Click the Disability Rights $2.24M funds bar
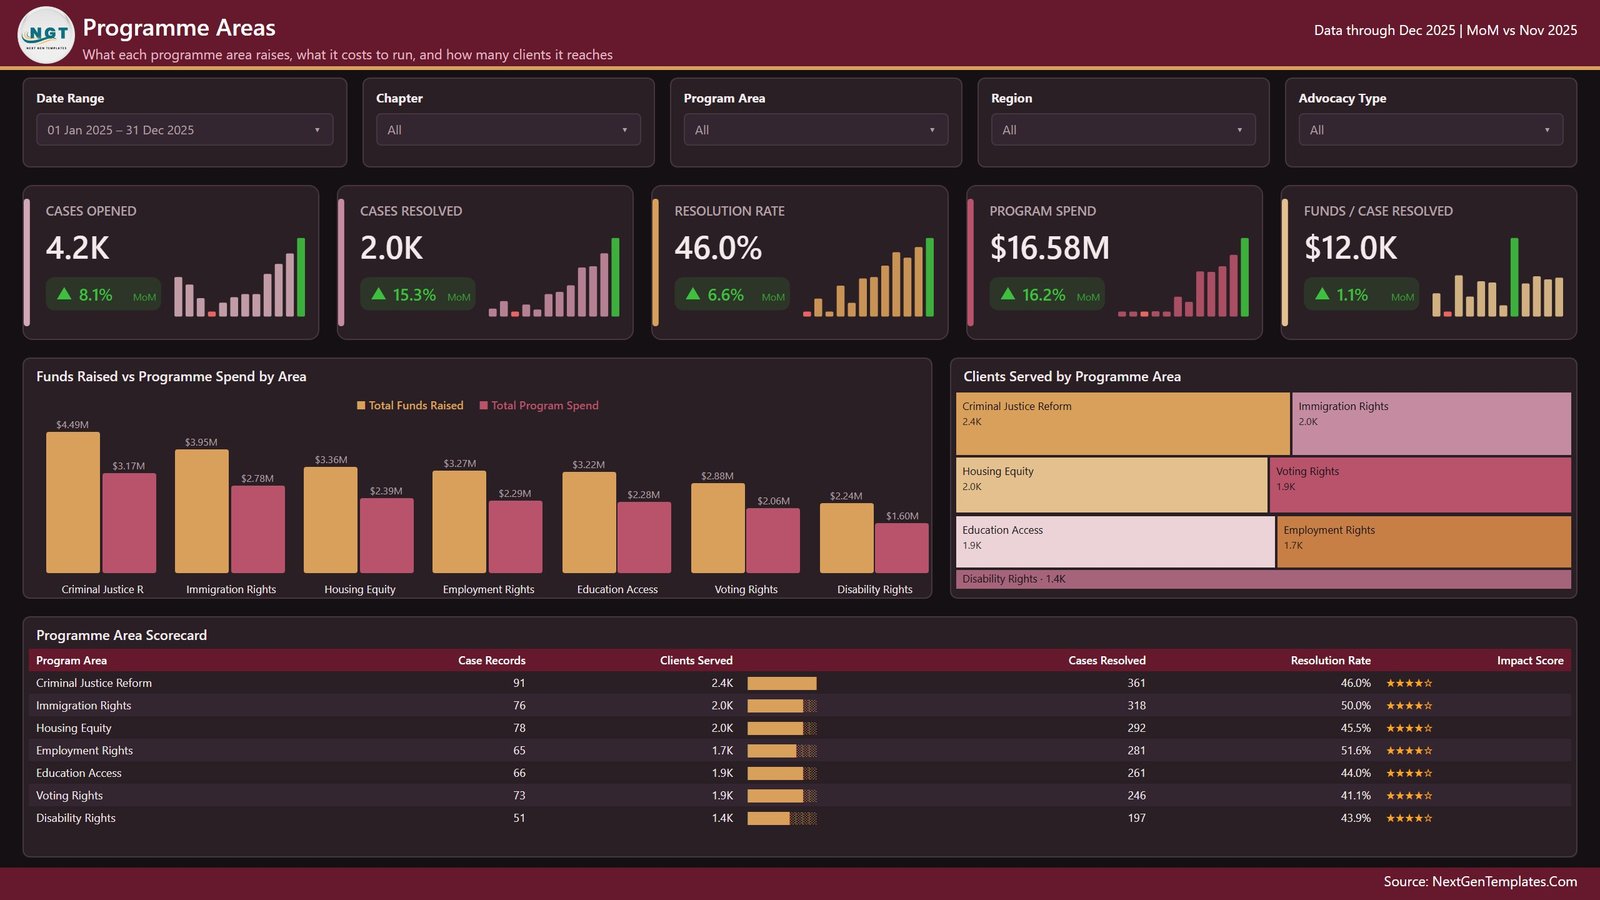 [847, 538]
